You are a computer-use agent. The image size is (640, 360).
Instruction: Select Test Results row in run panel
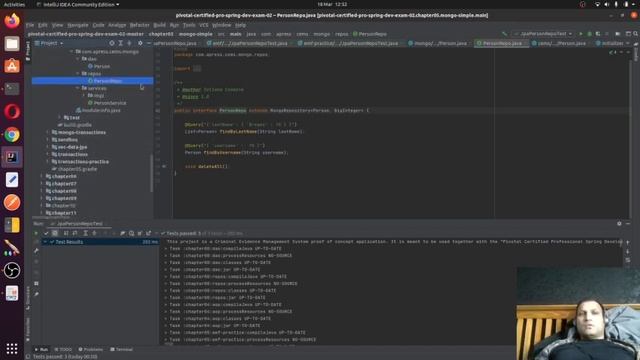coord(101,242)
